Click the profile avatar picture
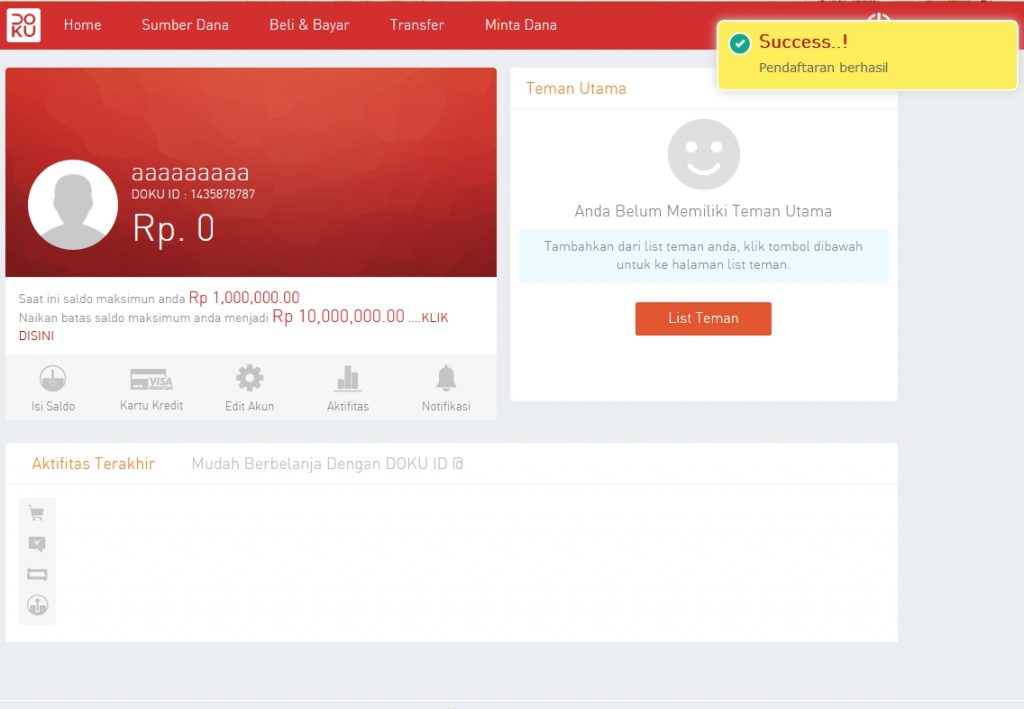Image resolution: width=1024 pixels, height=709 pixels. (72, 204)
